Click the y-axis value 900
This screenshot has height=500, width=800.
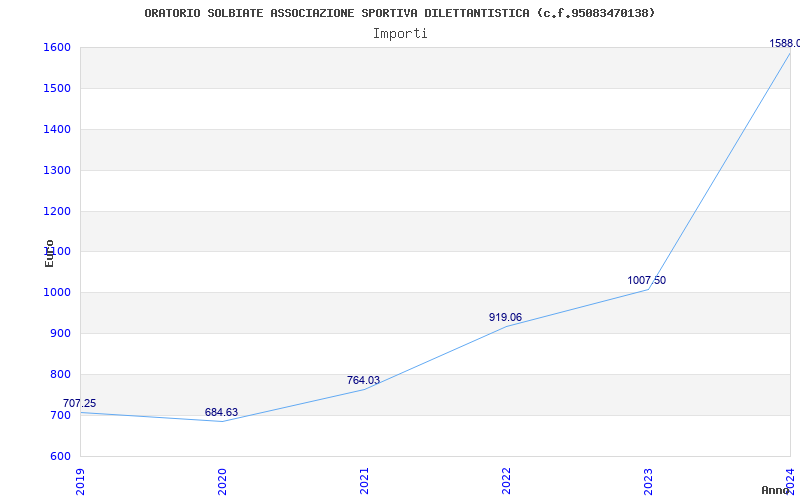pyautogui.click(x=59, y=334)
